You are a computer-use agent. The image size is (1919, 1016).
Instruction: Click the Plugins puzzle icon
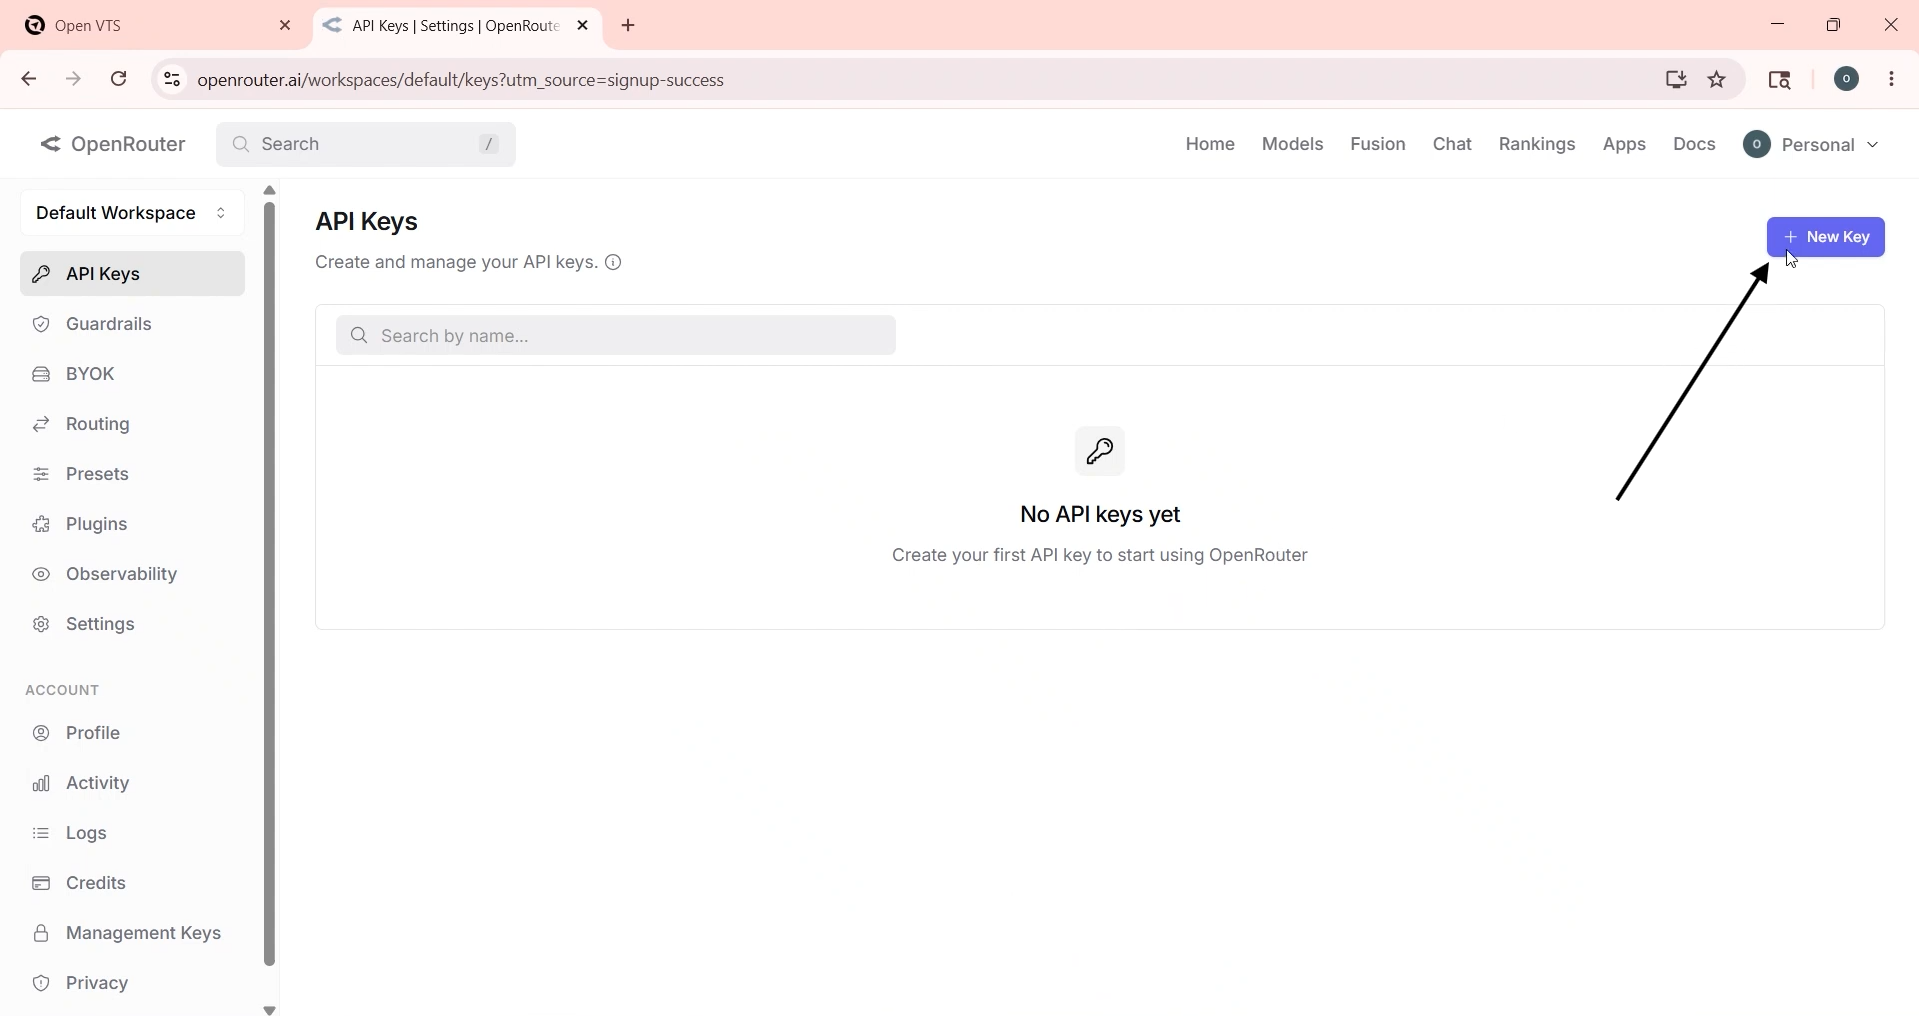[41, 525]
